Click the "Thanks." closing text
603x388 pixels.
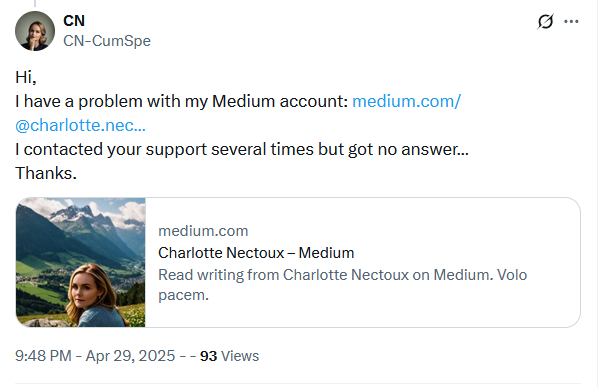46,173
